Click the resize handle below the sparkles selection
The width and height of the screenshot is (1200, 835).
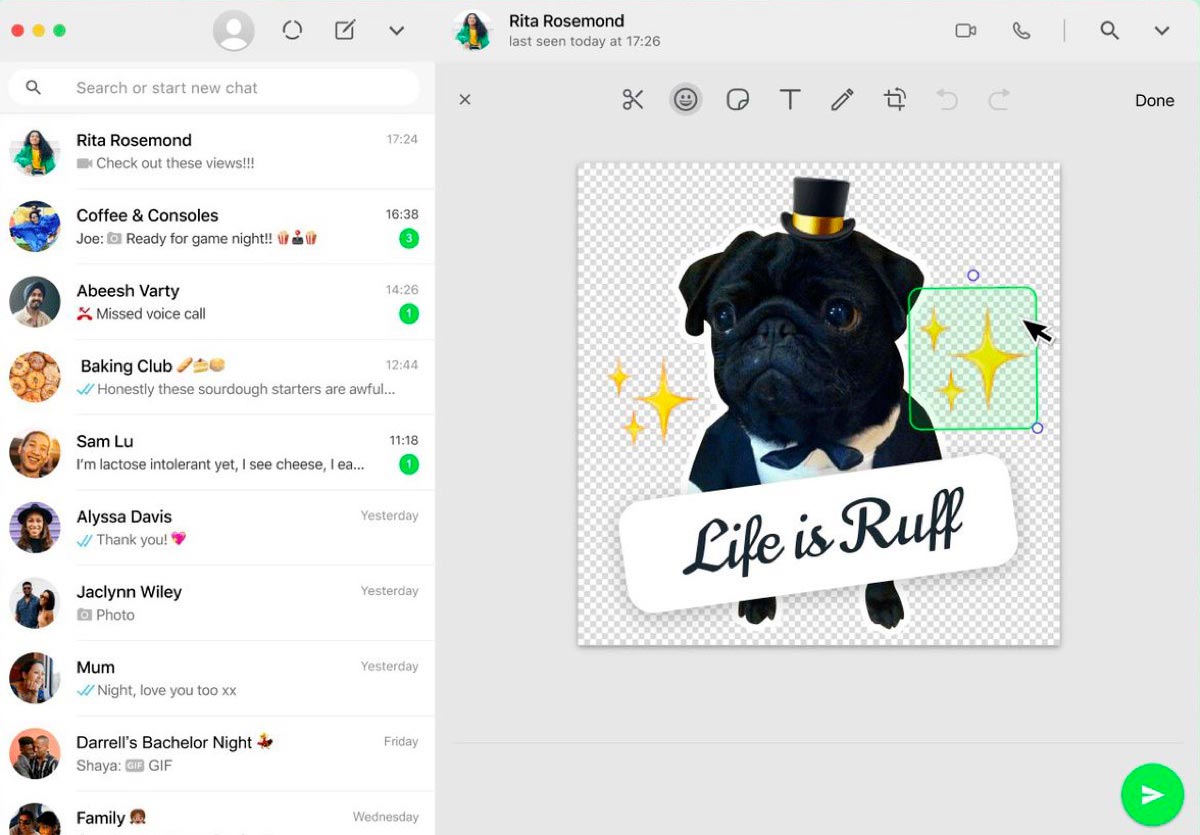[1037, 428]
